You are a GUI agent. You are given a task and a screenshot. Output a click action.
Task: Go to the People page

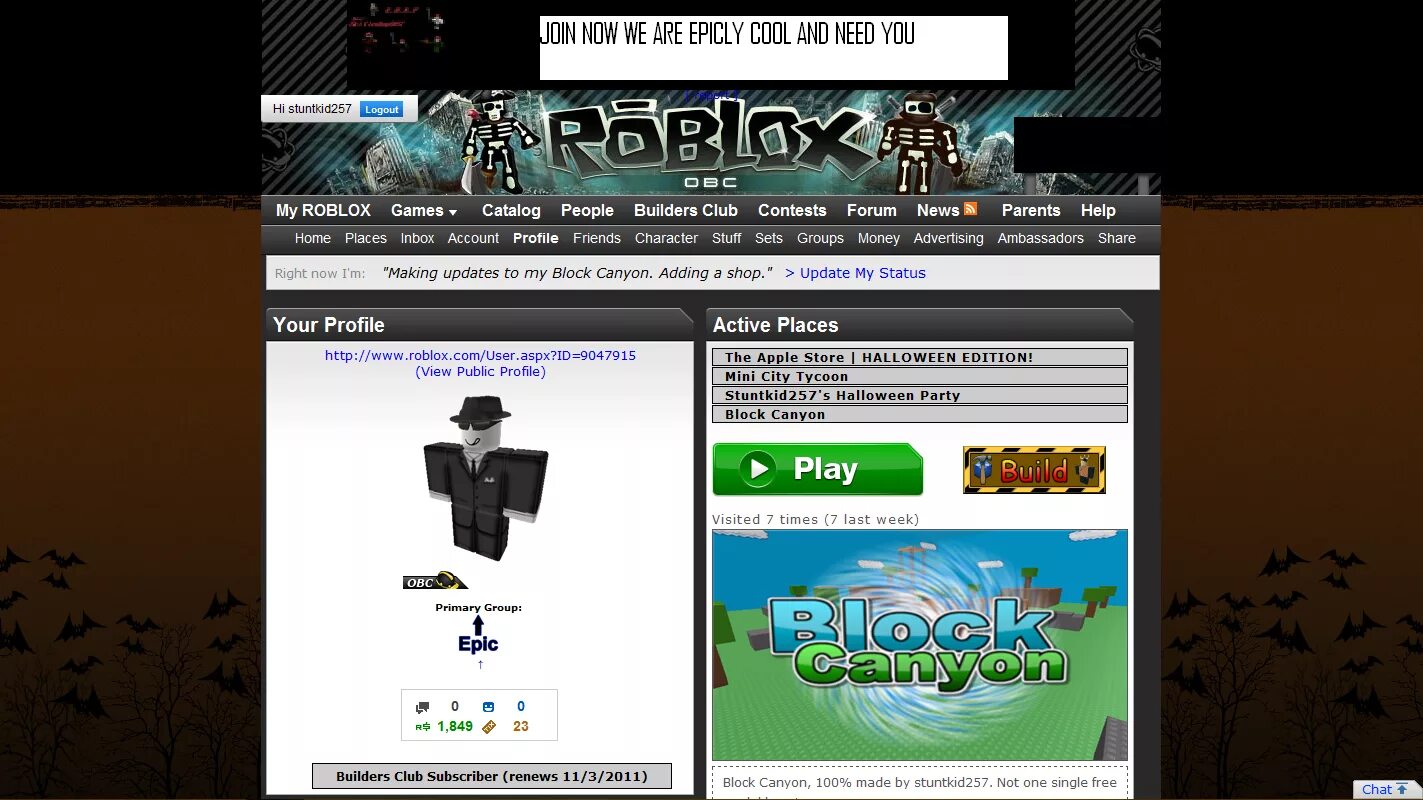587,210
